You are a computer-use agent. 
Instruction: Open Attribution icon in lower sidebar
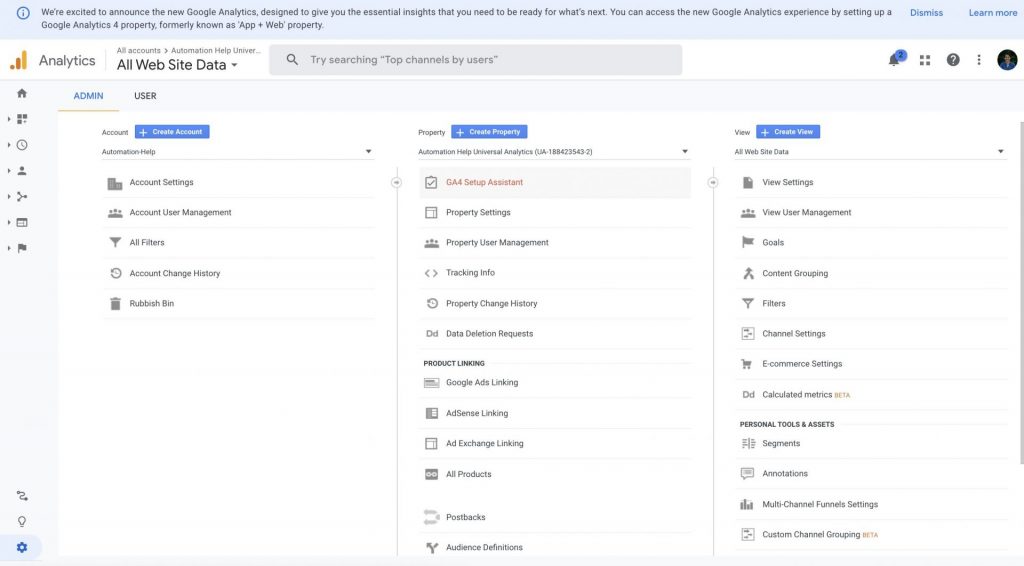[22, 495]
